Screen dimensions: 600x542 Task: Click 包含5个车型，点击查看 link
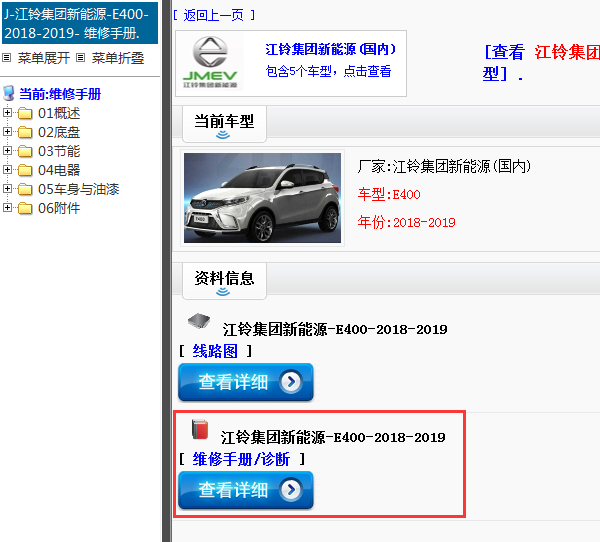[328, 71]
